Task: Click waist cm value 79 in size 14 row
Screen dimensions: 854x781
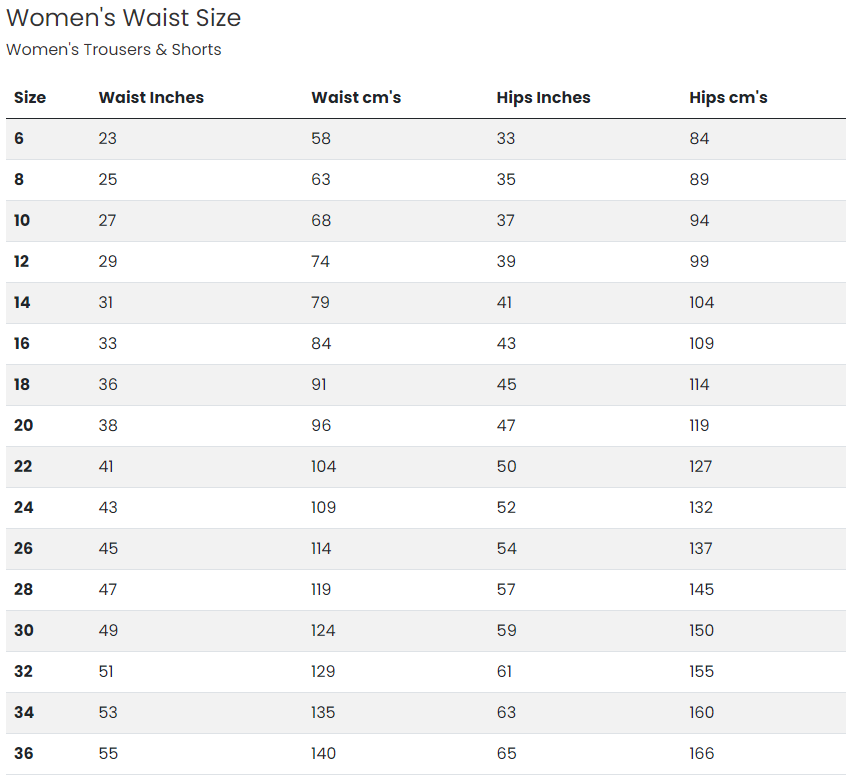Action: tap(320, 302)
